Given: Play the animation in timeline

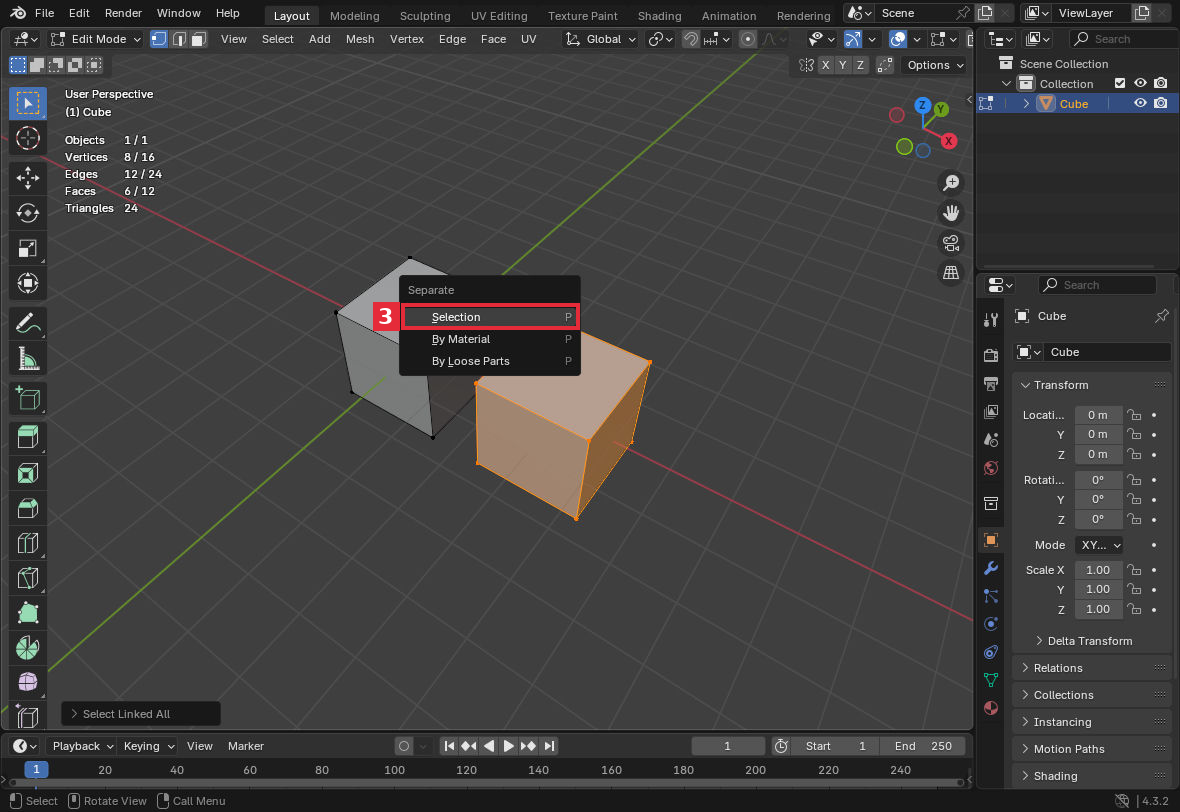Looking at the screenshot, I should coord(508,746).
